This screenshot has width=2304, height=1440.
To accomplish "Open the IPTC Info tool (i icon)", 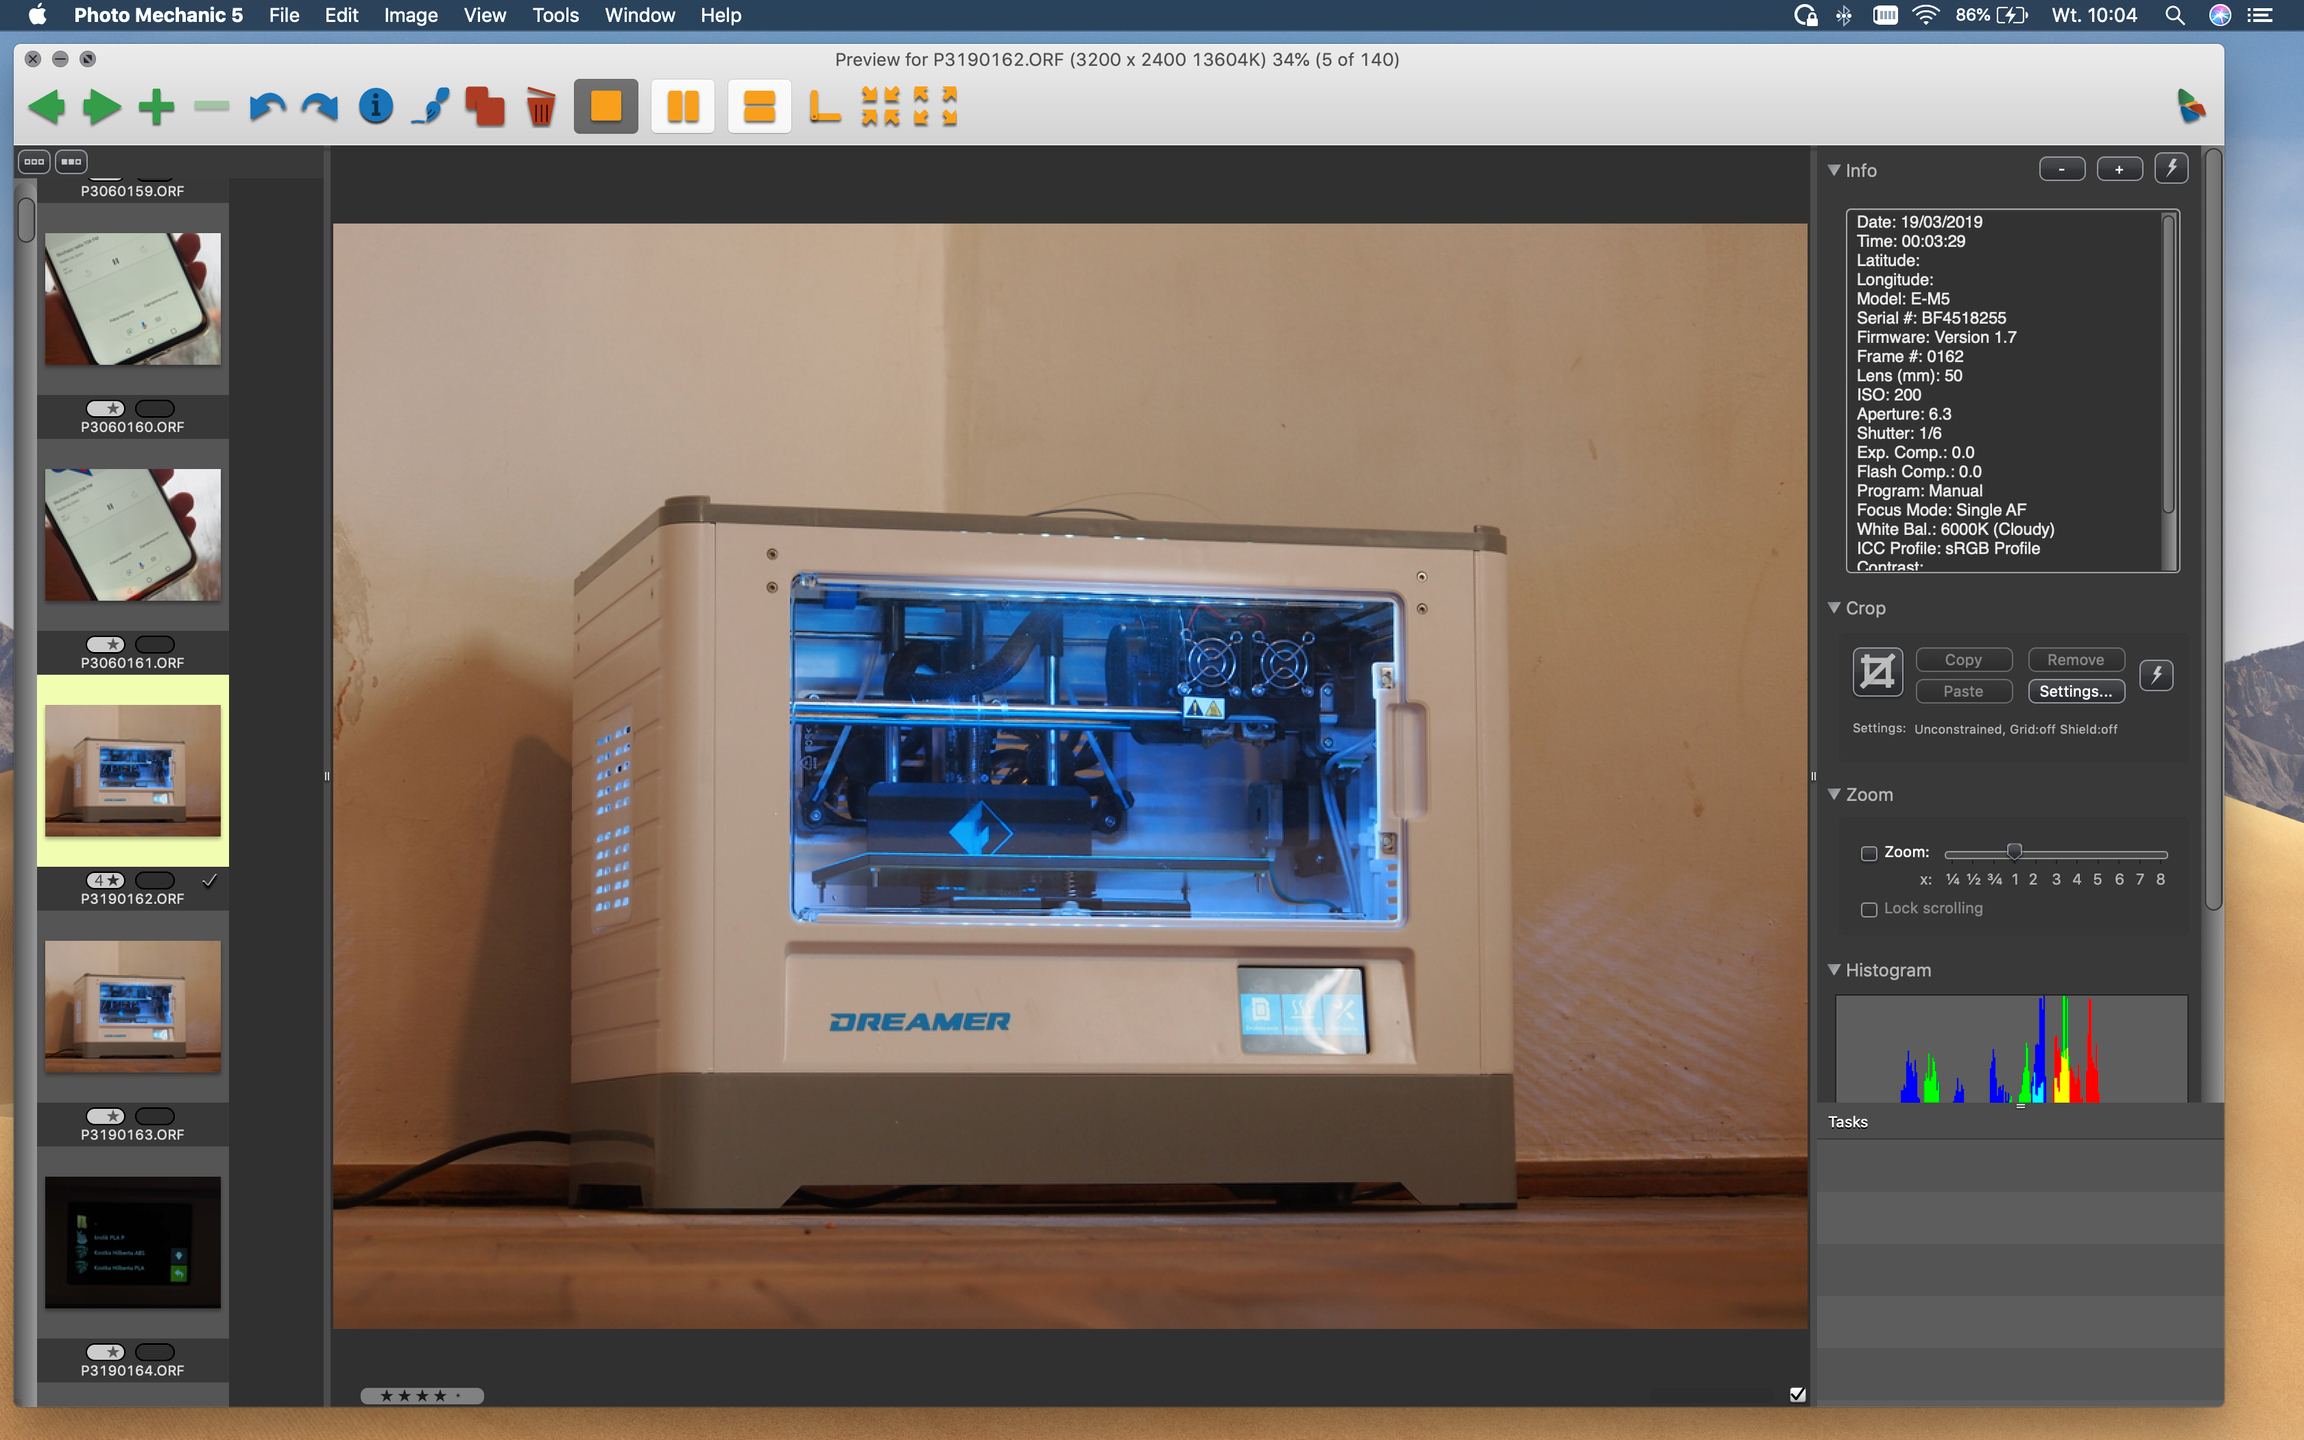I will [x=375, y=106].
